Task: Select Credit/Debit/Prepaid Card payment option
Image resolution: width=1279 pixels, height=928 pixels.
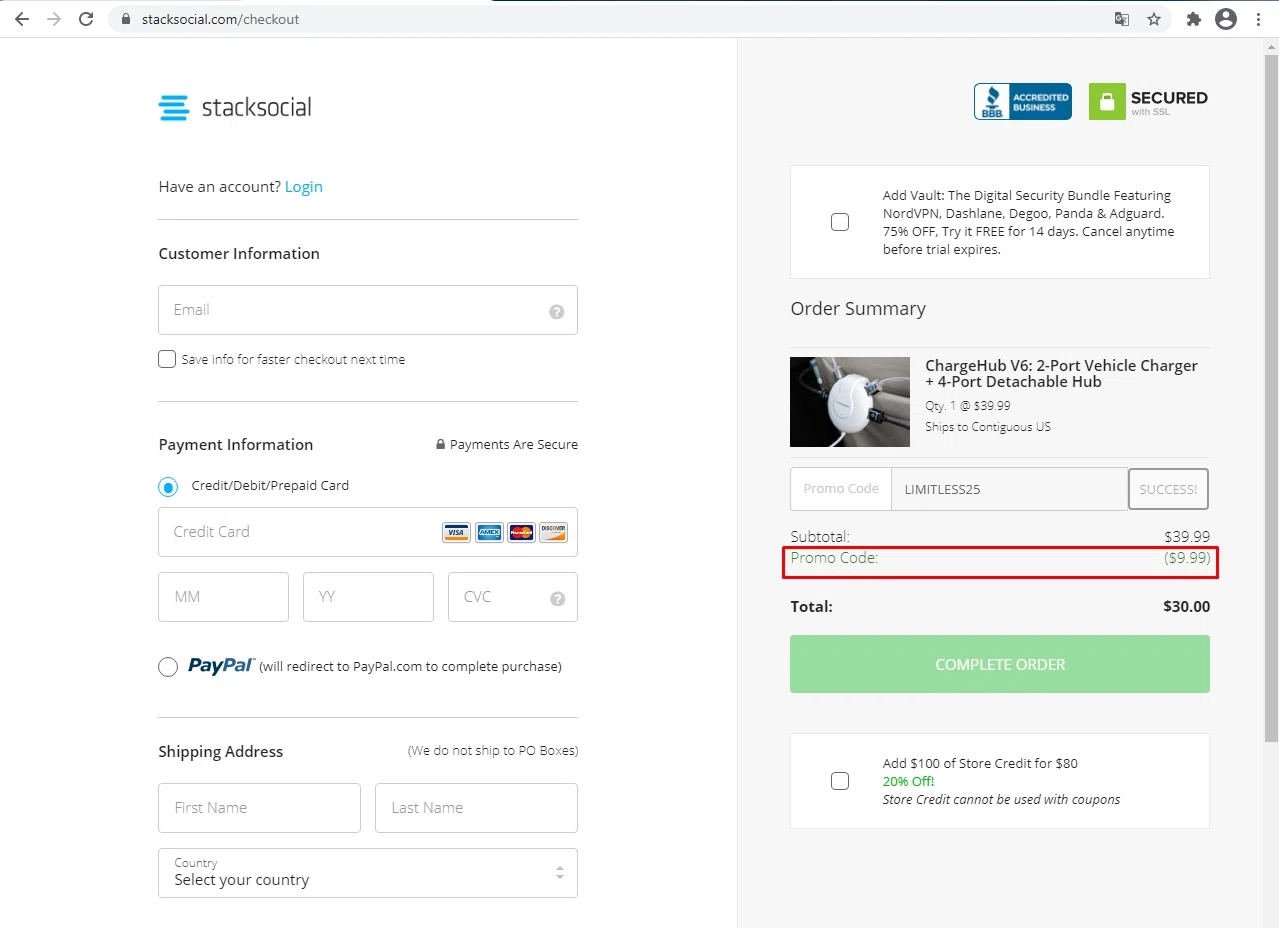Action: pos(168,487)
